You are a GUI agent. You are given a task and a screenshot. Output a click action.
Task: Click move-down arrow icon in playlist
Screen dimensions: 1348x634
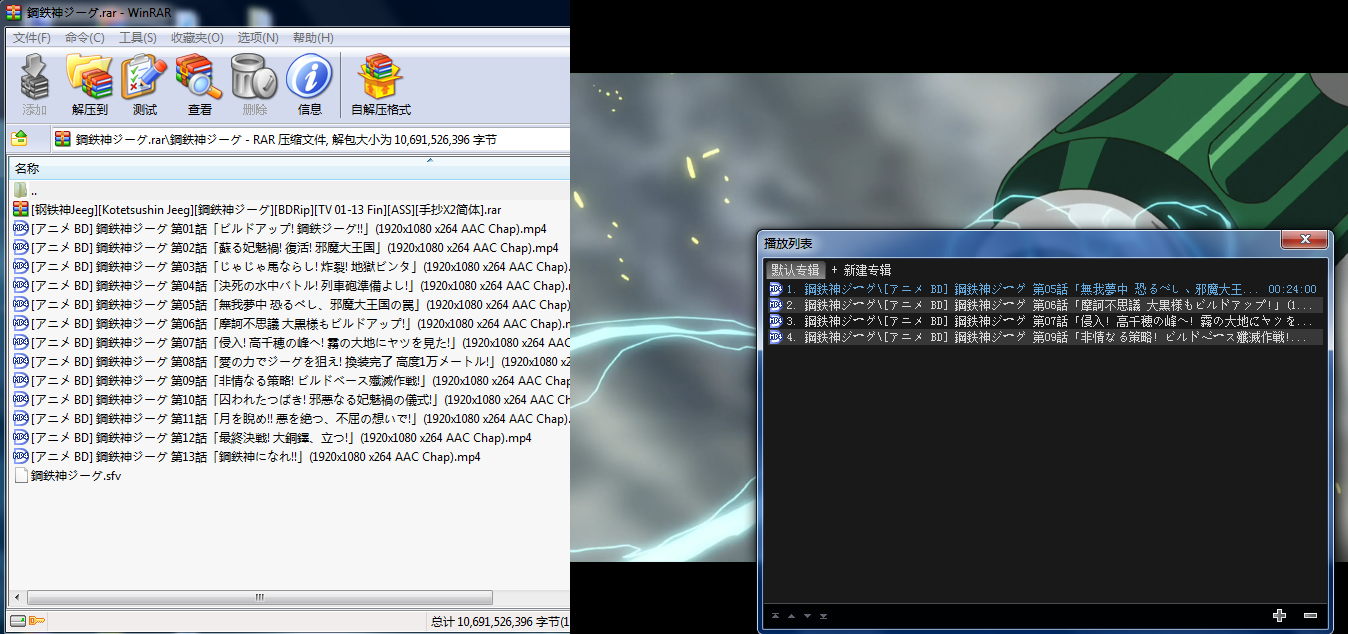[x=807, y=616]
